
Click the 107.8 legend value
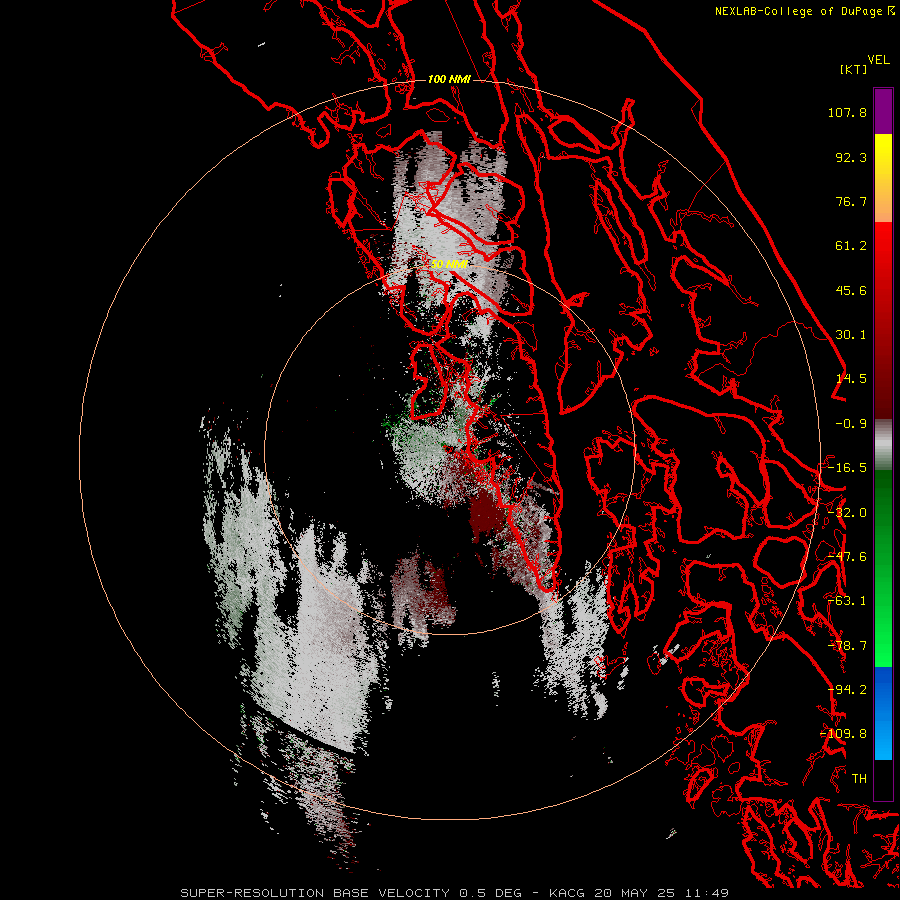point(847,112)
